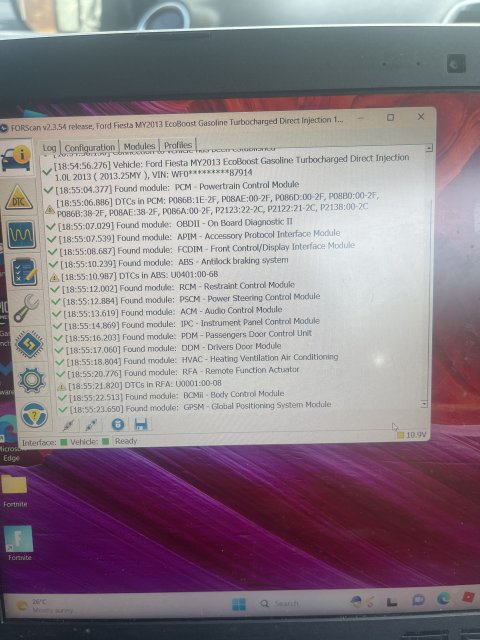Click the log scrollbar up arrow
This screenshot has height=640, width=480.
coord(429,148)
